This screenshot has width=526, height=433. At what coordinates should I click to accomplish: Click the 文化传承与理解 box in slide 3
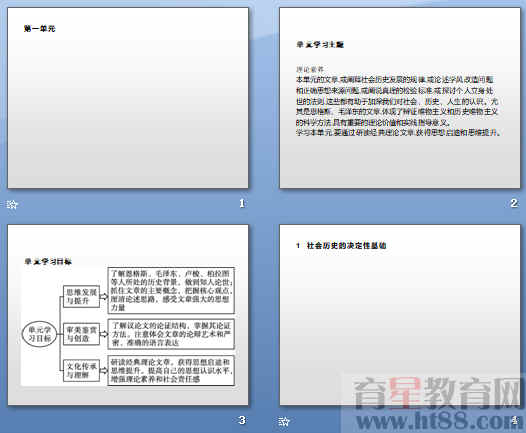[82, 370]
